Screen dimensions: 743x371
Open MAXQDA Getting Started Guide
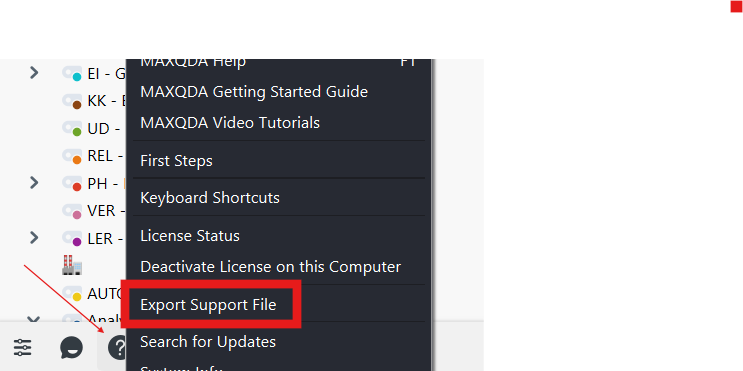(x=254, y=91)
